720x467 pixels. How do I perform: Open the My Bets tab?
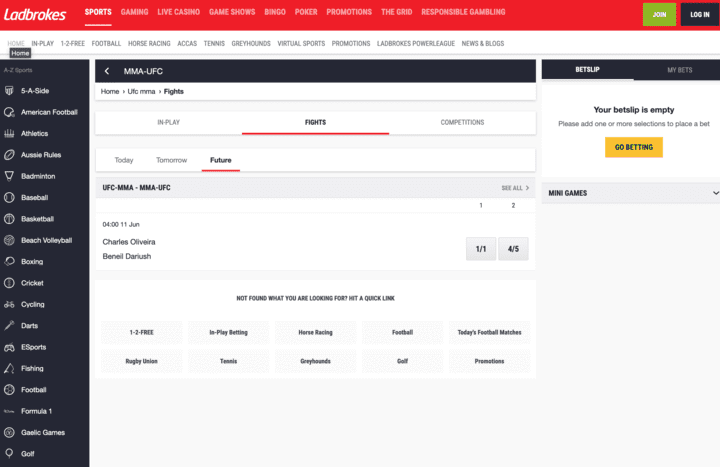680,70
